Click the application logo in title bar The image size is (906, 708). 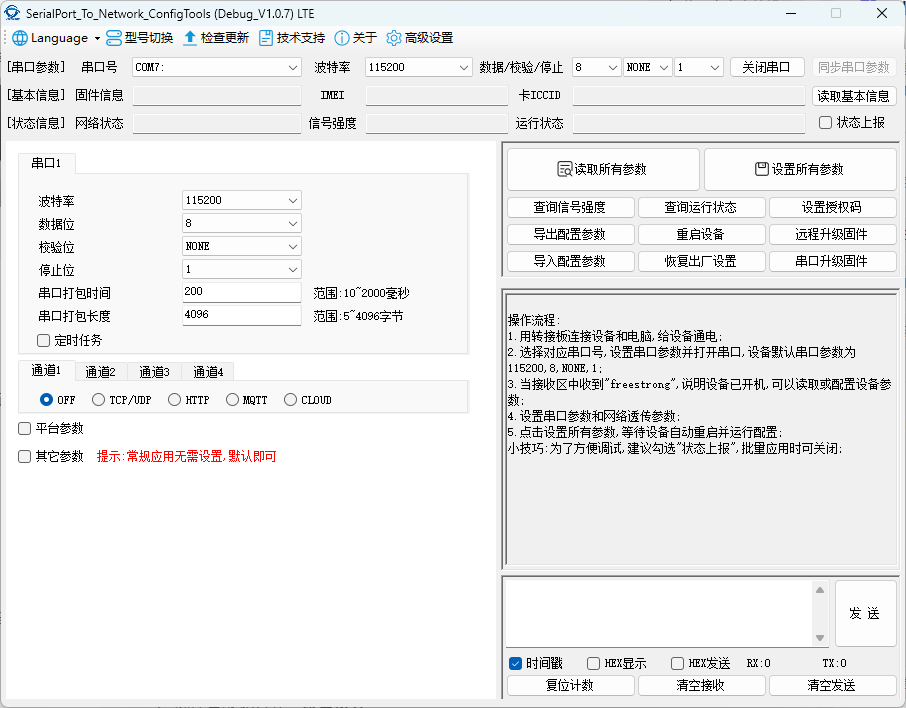pyautogui.click(x=12, y=13)
